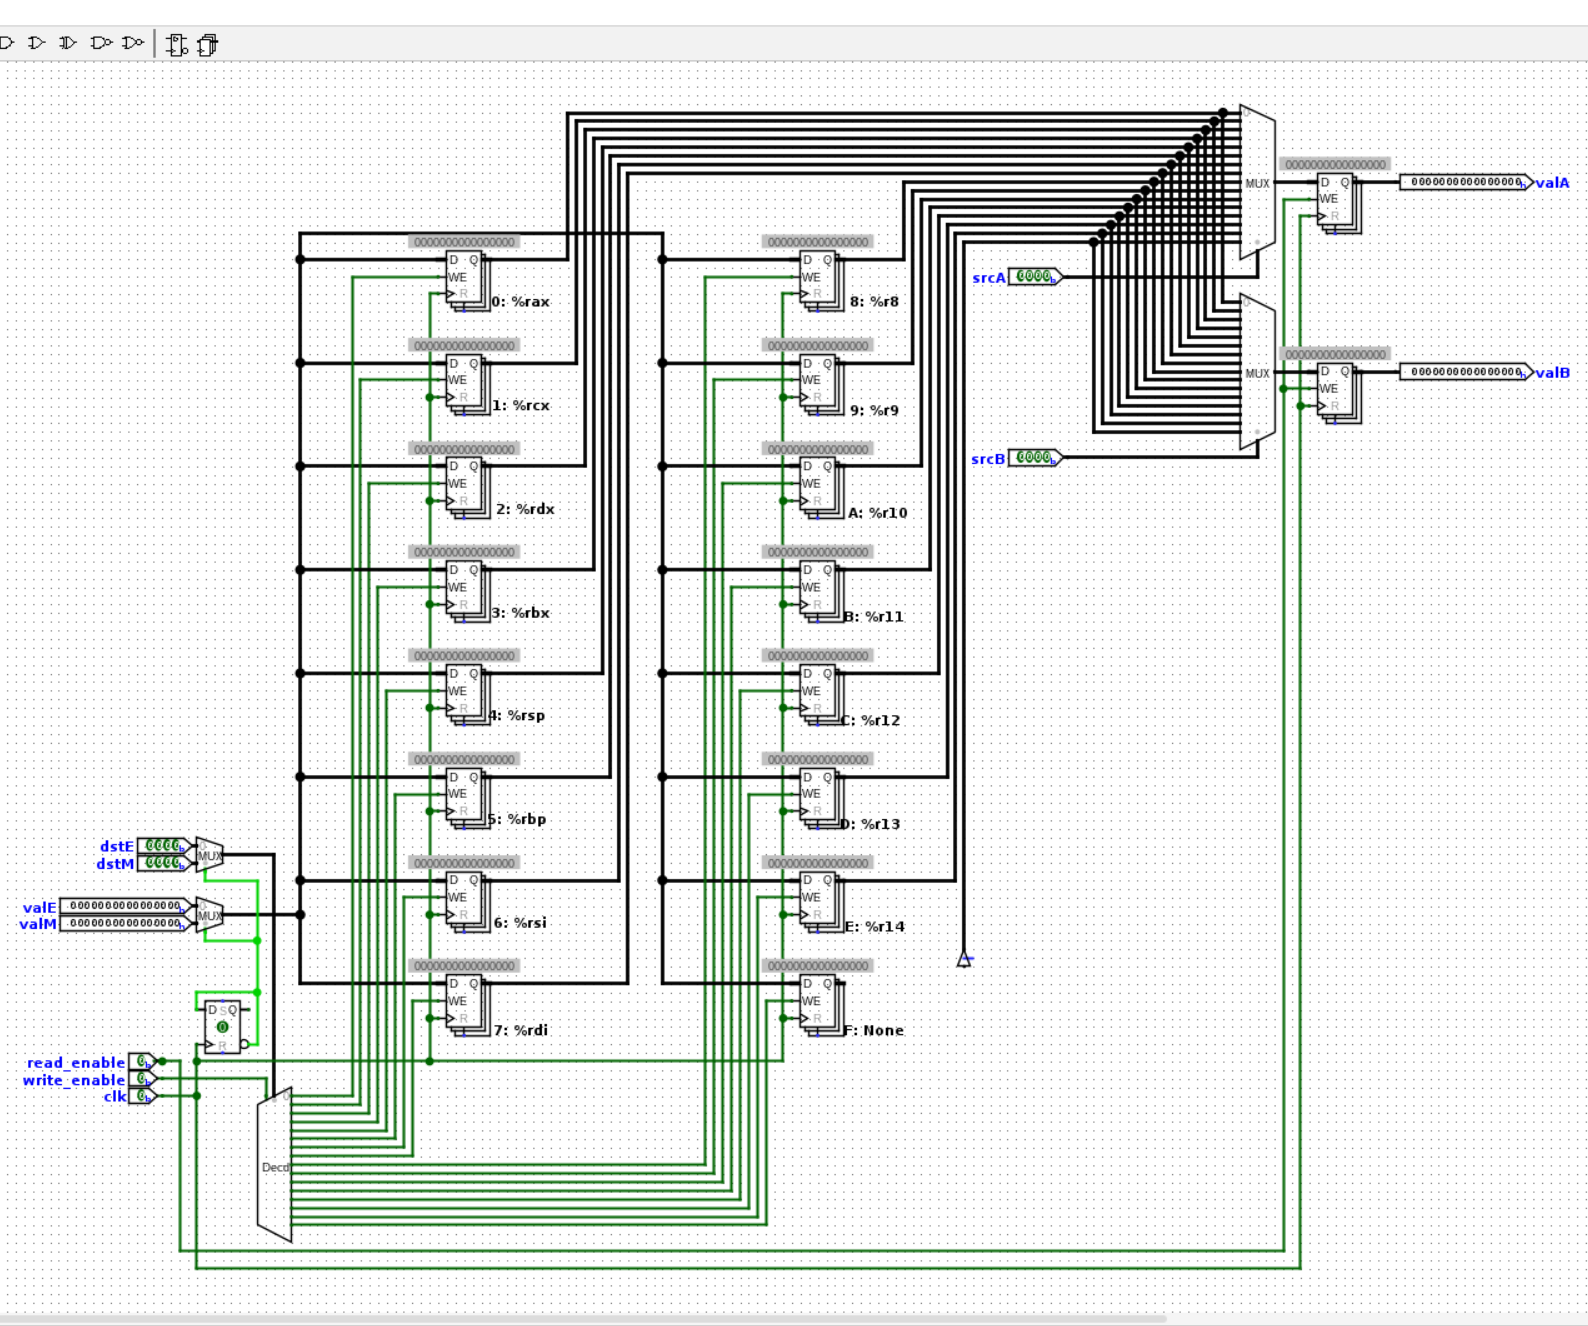
Task: Select the valA output pin
Action: click(1465, 182)
